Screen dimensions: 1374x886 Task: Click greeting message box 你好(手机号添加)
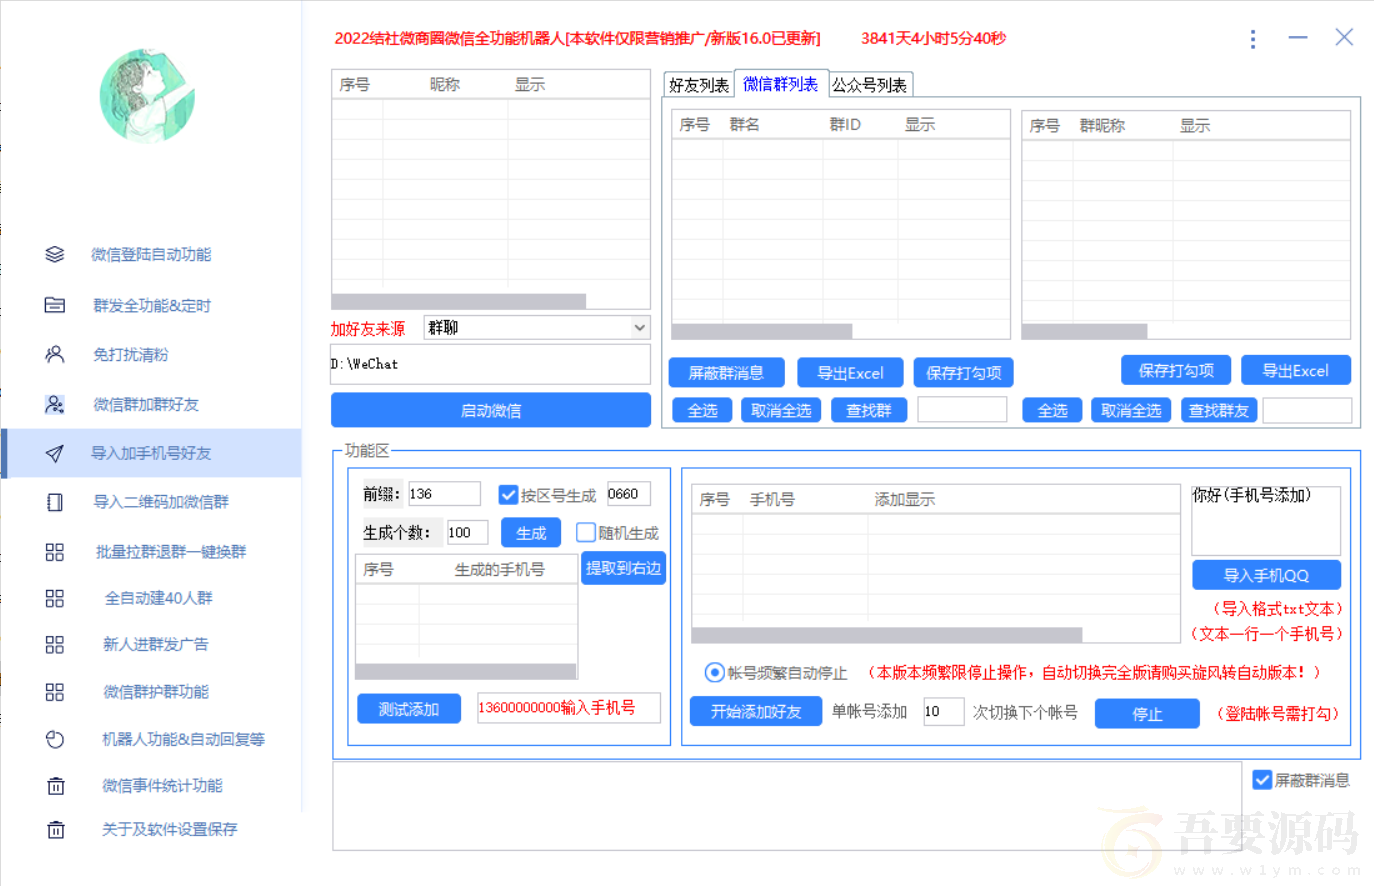pos(1266,520)
